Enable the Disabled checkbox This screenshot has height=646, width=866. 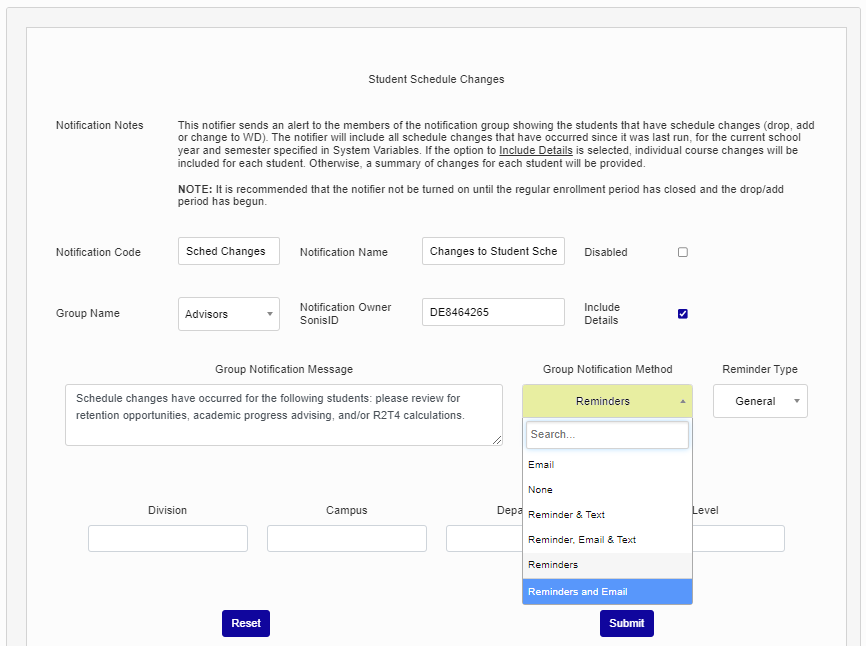coord(683,252)
